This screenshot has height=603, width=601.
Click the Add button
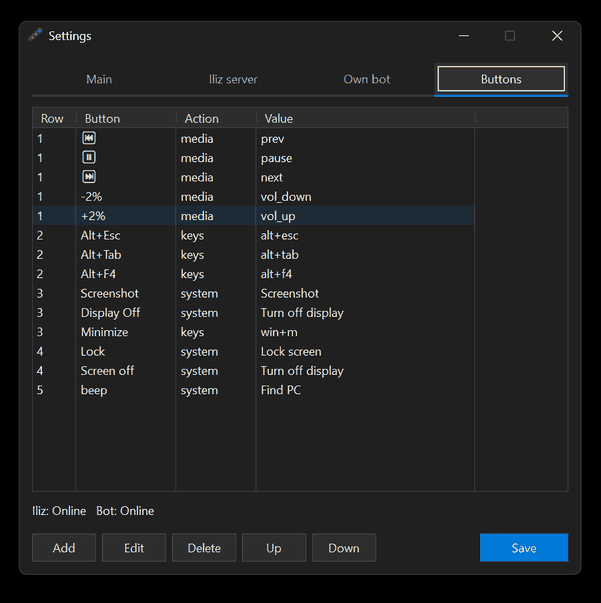(x=64, y=548)
